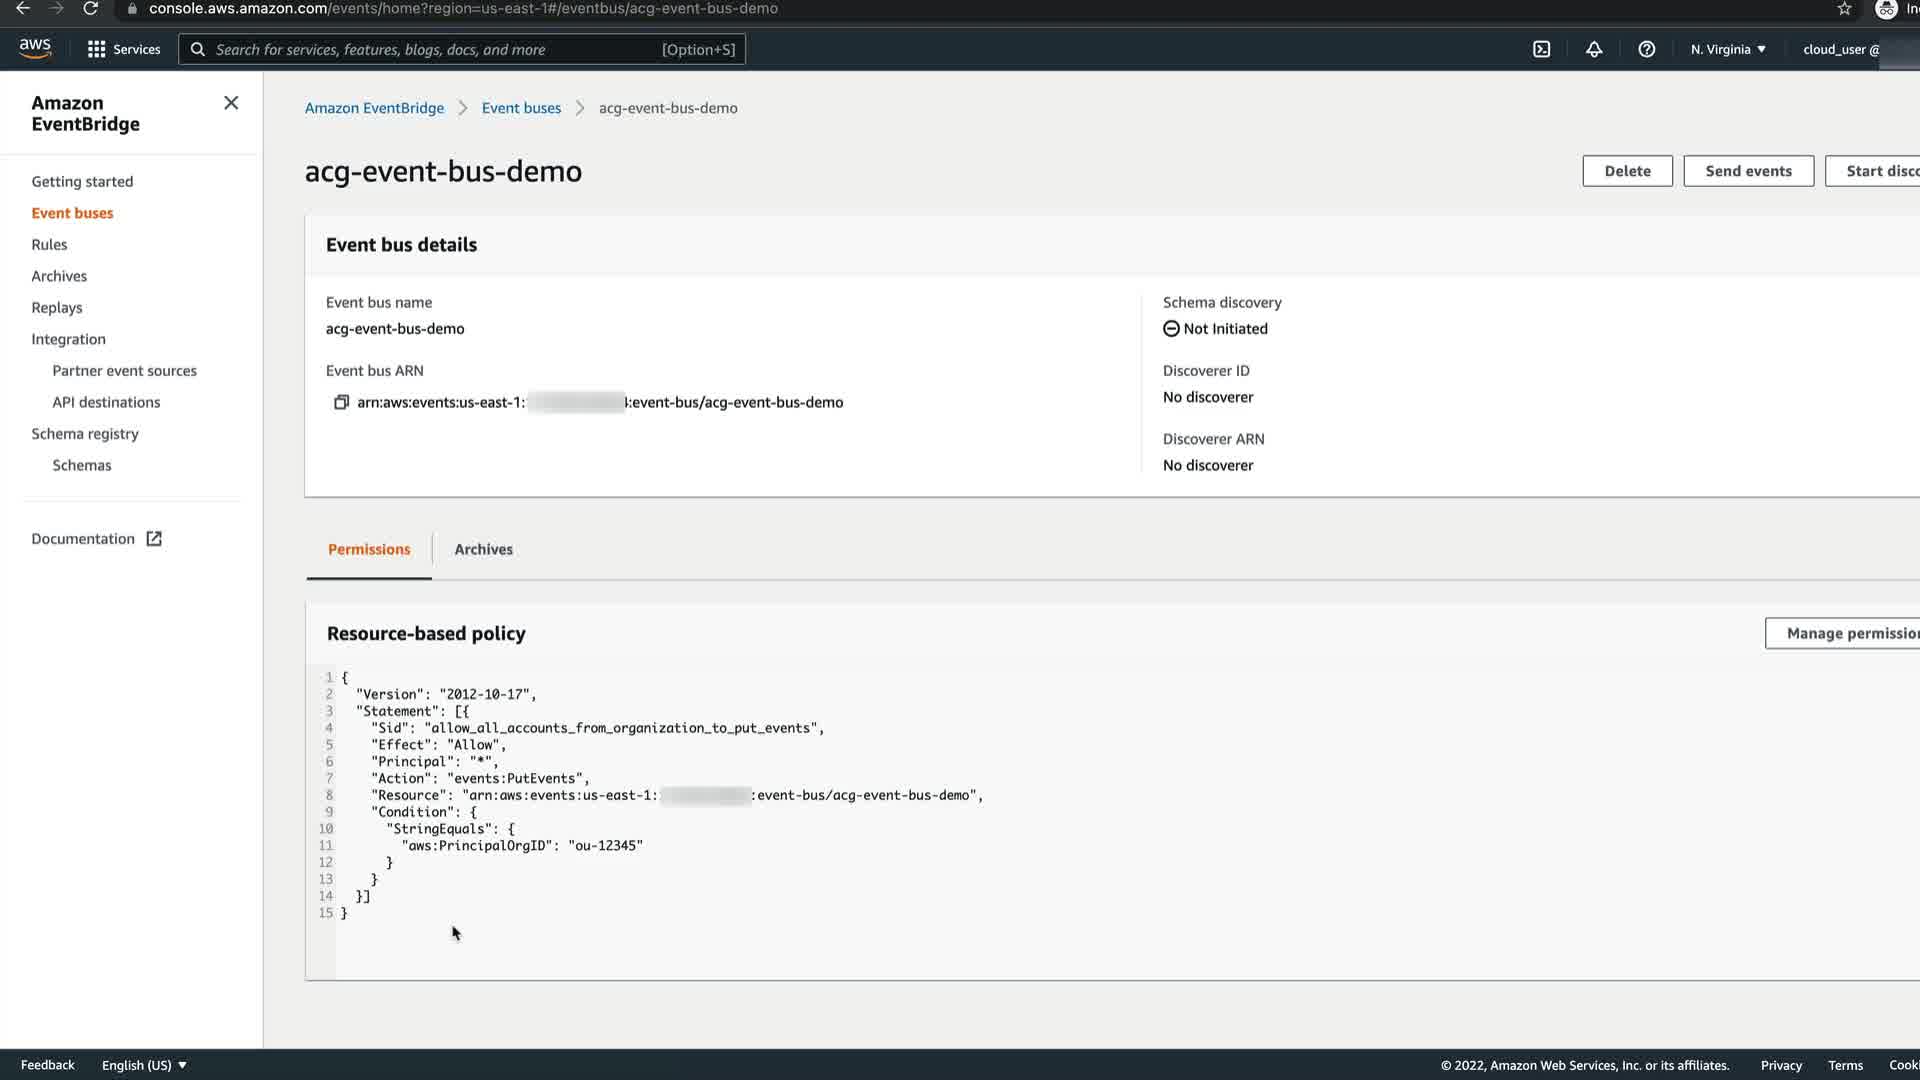Reload the browser page
This screenshot has width=1920, height=1080.
click(x=90, y=9)
